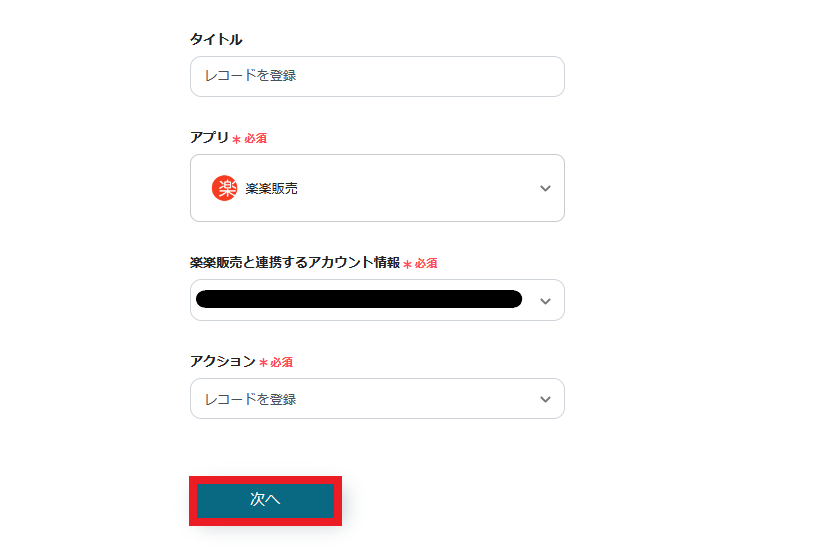Click the レコードを登録 action value
Viewport: 825px width, 553px height.
point(251,399)
